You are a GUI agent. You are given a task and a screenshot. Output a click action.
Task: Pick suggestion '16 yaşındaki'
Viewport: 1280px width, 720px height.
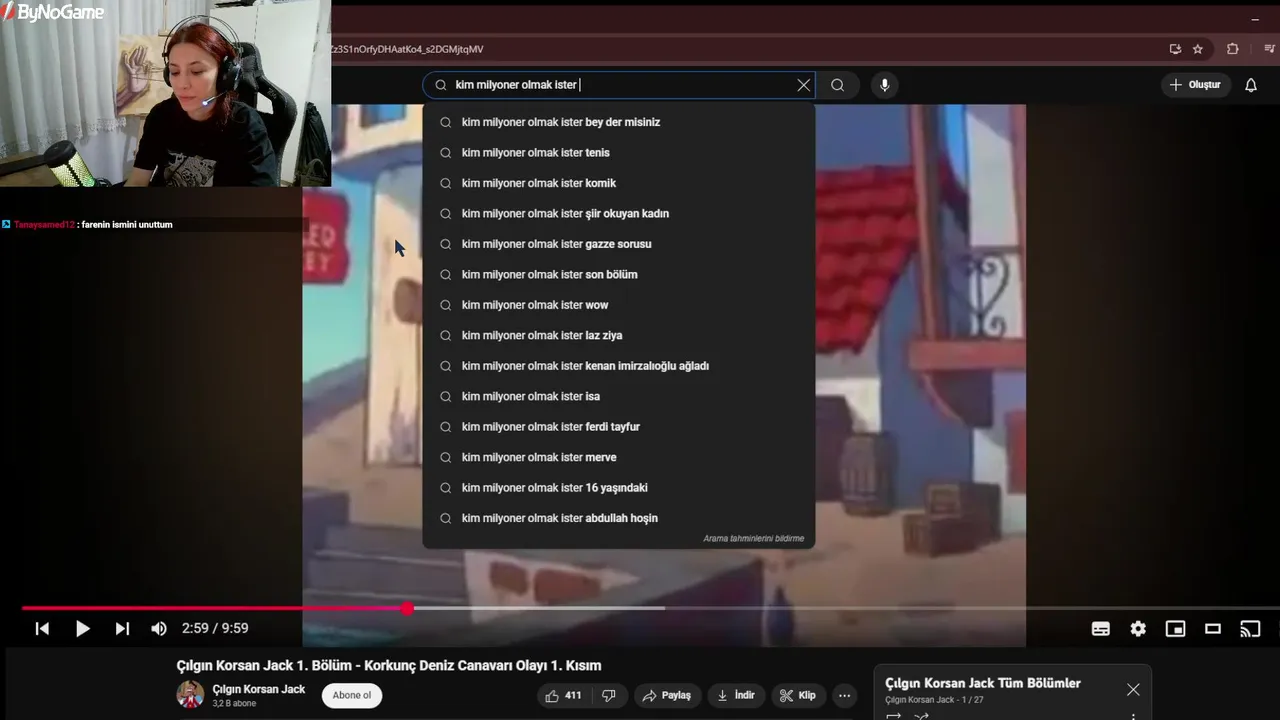[x=618, y=488]
